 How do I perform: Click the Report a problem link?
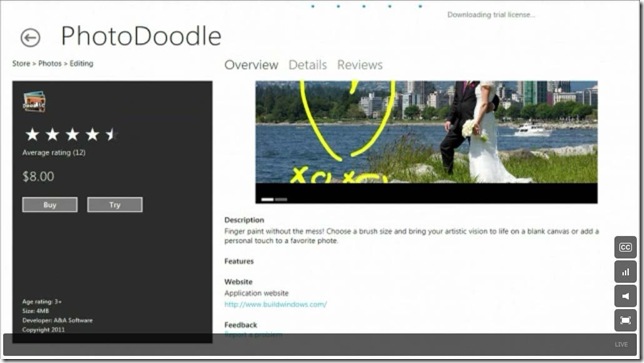click(x=253, y=335)
